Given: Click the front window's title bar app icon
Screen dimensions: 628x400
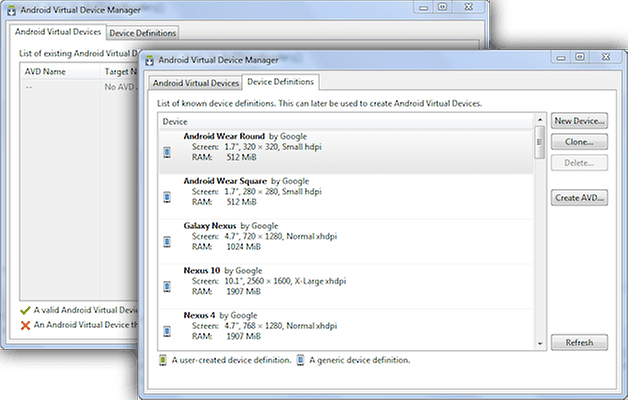Looking at the screenshot, I should point(149,60).
